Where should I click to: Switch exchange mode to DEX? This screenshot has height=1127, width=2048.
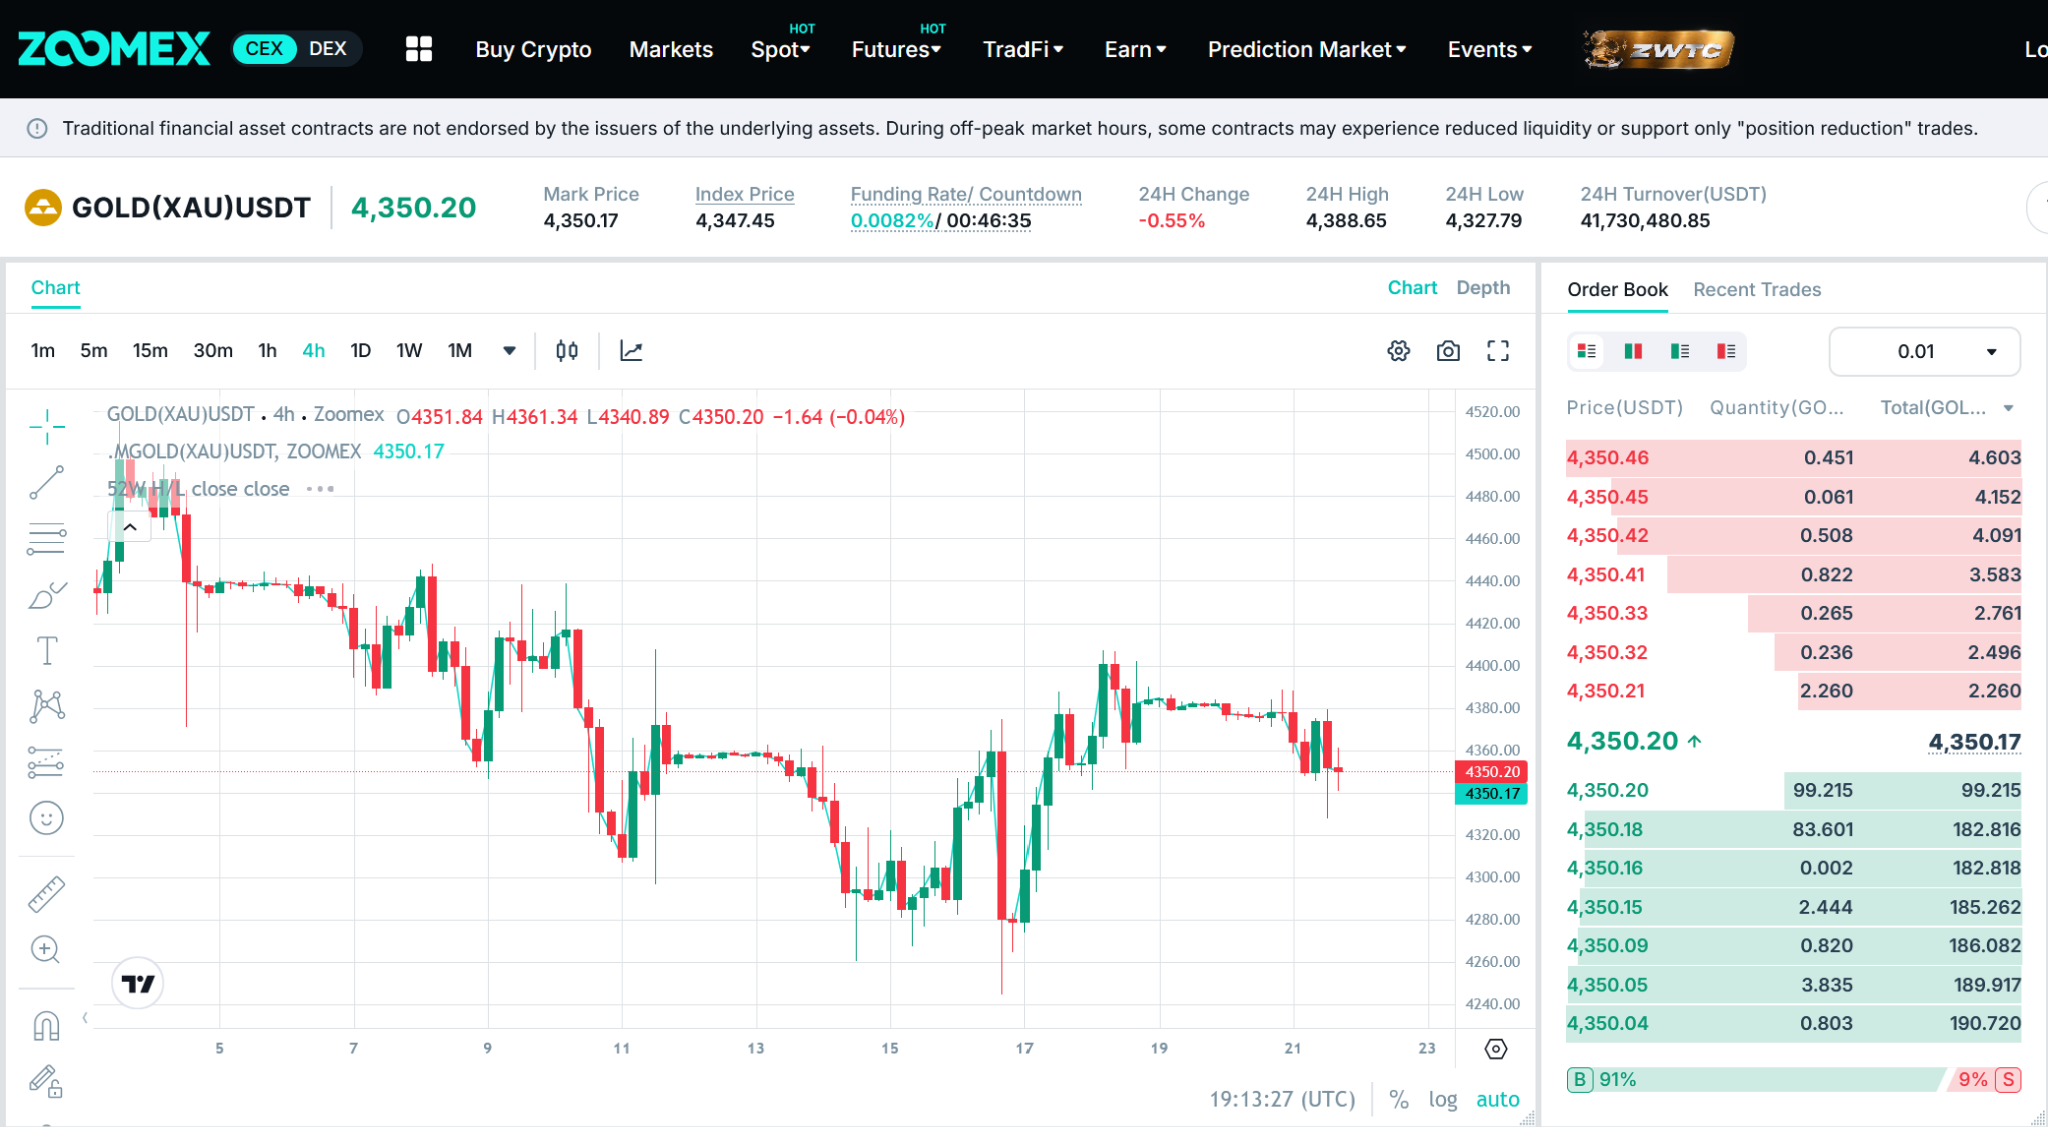tap(328, 49)
